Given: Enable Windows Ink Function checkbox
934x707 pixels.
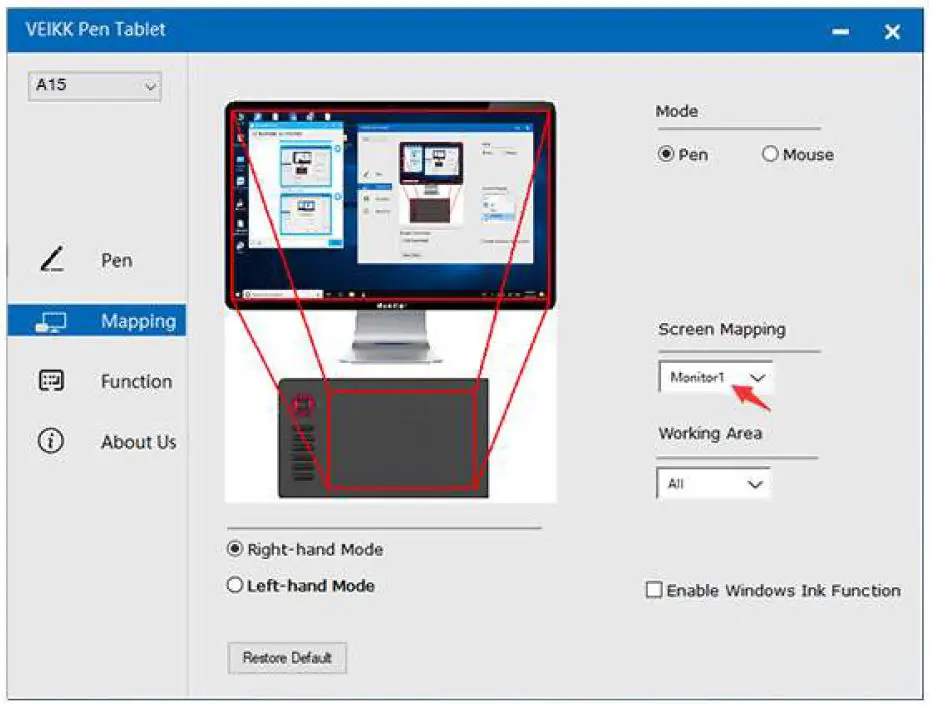Looking at the screenshot, I should (654, 590).
